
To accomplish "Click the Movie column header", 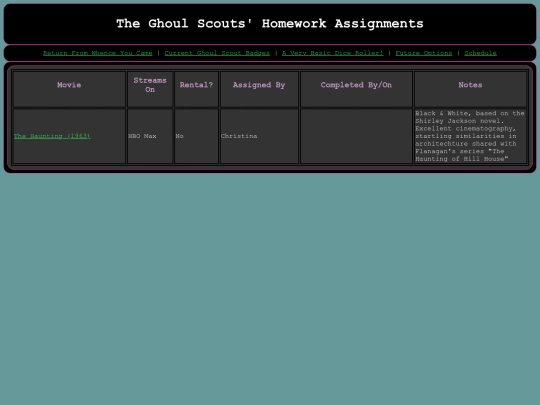I will pos(69,89).
